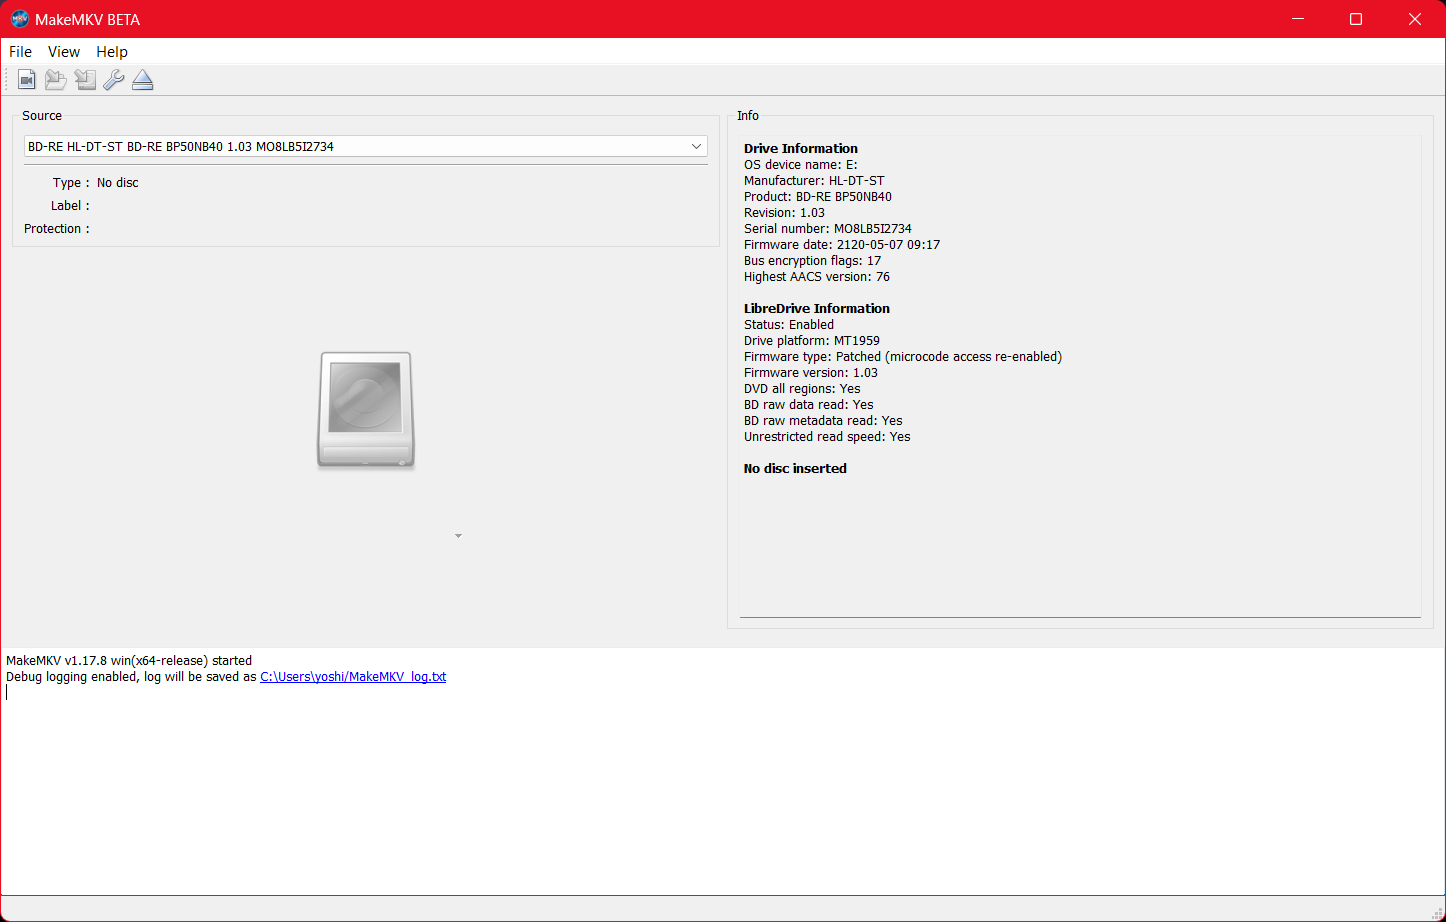The height and width of the screenshot is (922, 1446).
Task: Click 'BD raw metadata read: Yes' text
Action: (823, 421)
